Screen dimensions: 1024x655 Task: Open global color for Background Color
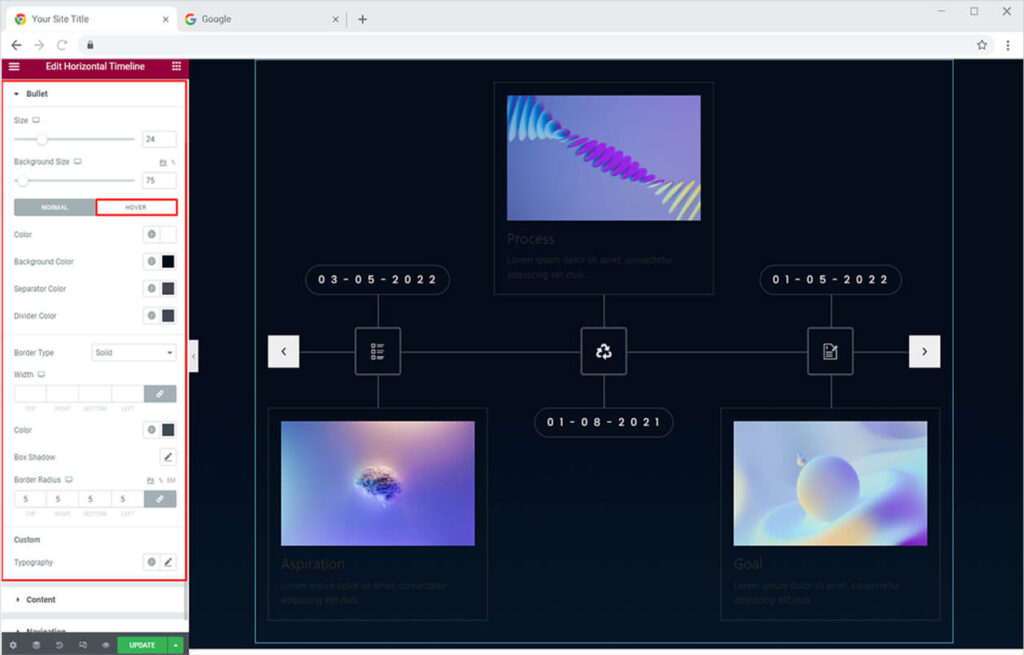pyautogui.click(x=151, y=261)
